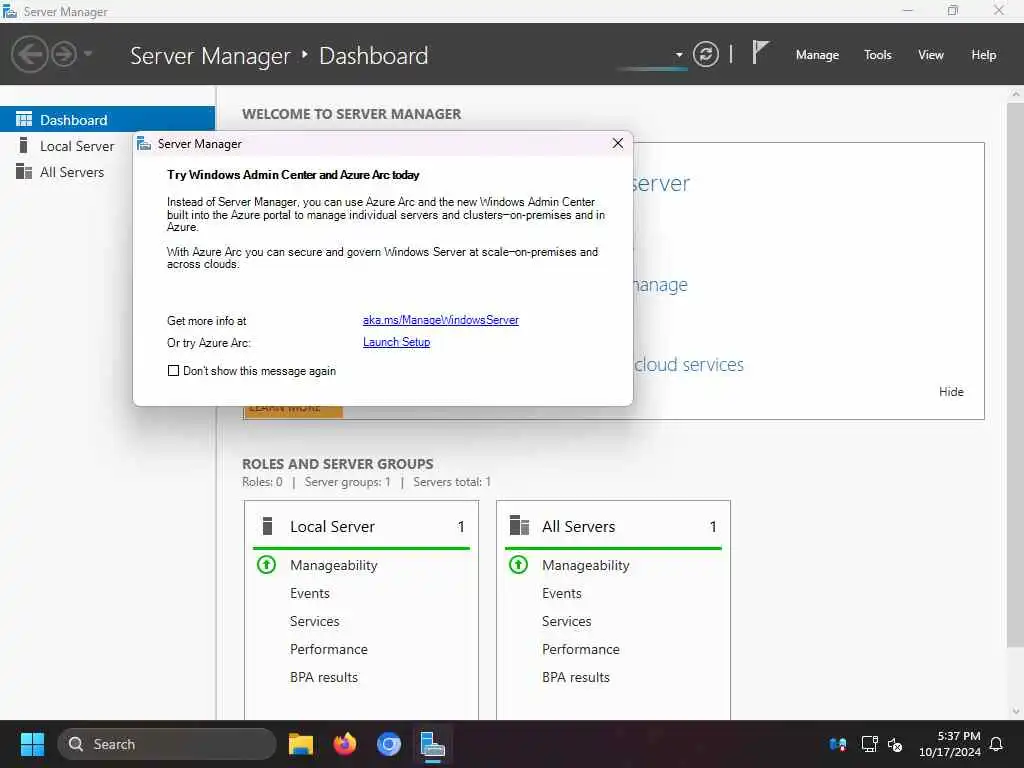
Task: Click the All Servers tile icon
Action: [x=519, y=526]
